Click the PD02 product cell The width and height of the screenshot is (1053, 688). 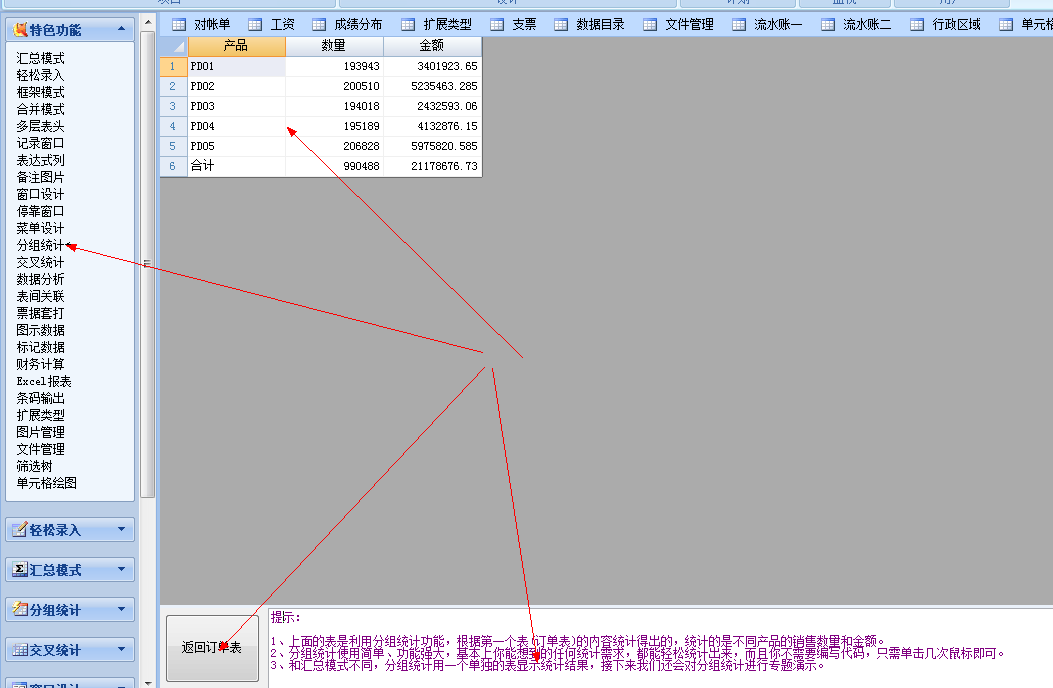[236, 86]
